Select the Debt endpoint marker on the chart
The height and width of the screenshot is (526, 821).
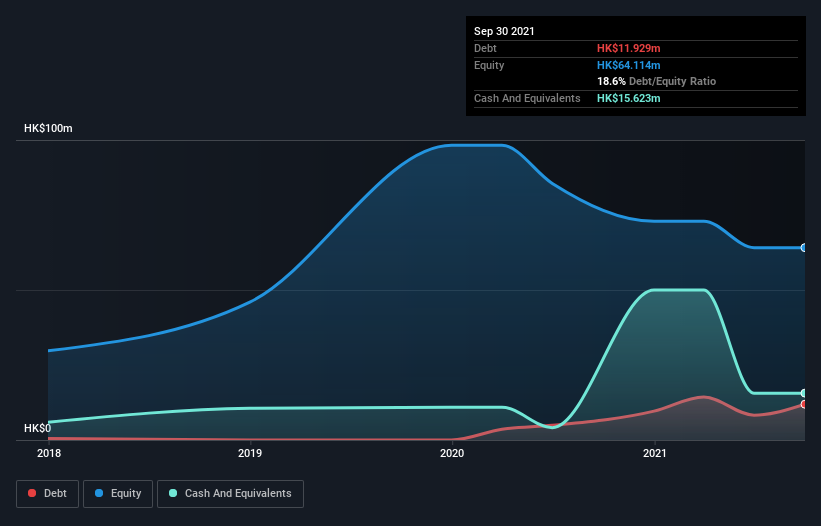pyautogui.click(x=804, y=404)
